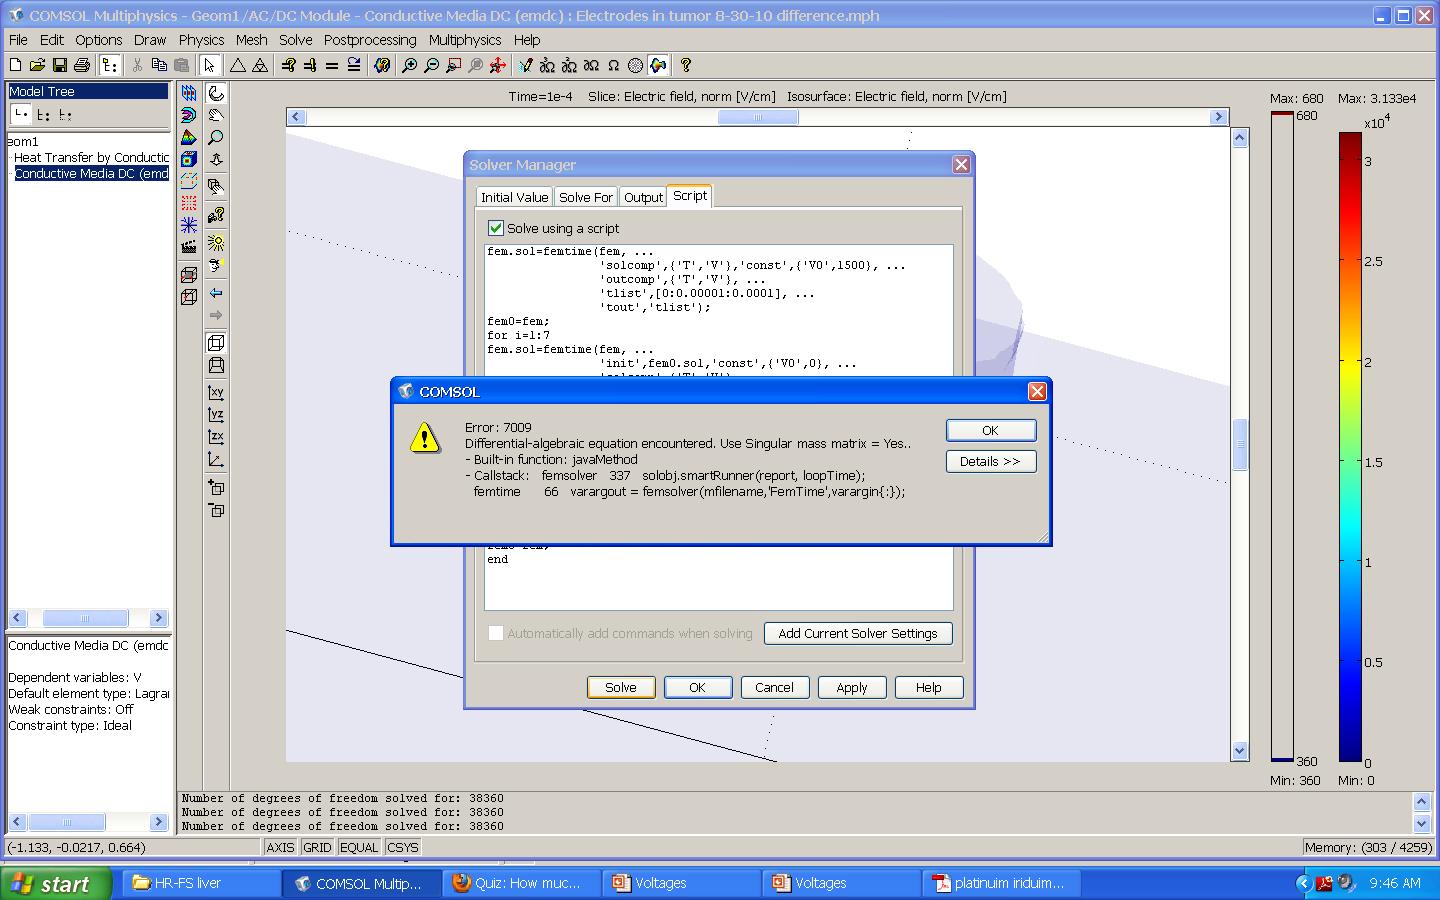Click the yellow question-mark Help icon
Screen dimensions: 1440x900
click(x=686, y=65)
